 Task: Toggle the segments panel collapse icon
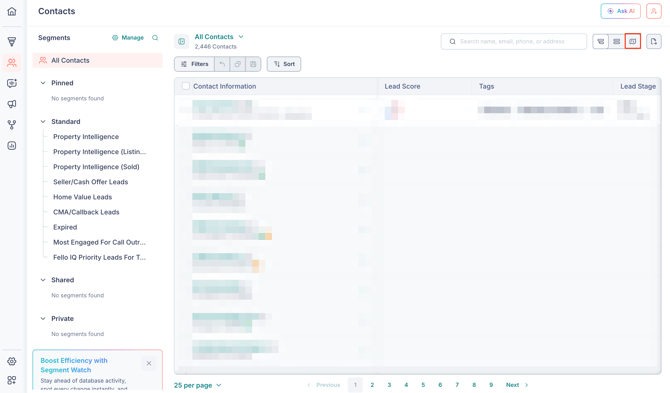coord(182,41)
